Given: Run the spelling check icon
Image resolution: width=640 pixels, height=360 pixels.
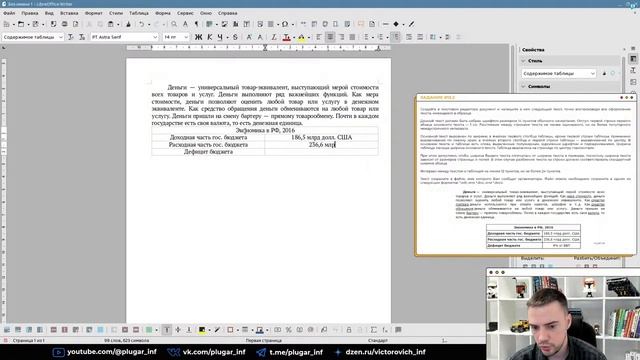Looking at the screenshot, I should 185,24.
